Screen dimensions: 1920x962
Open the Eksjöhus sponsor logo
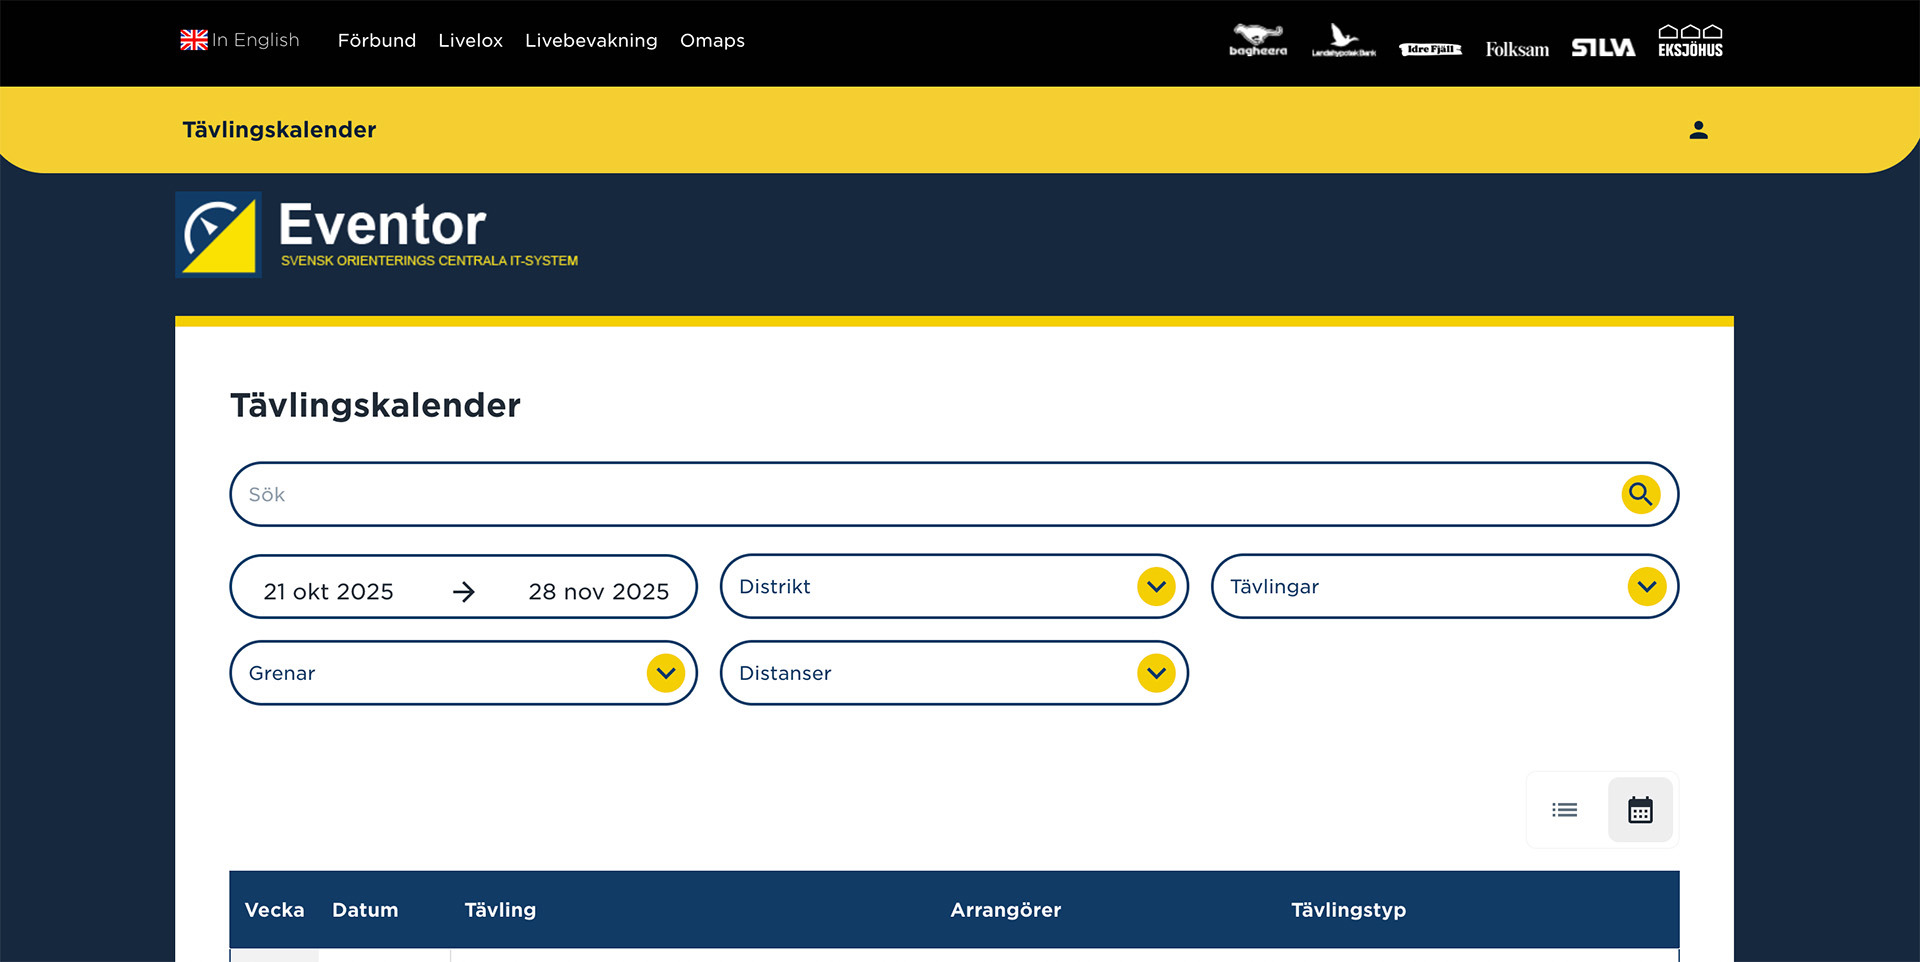pyautogui.click(x=1690, y=41)
